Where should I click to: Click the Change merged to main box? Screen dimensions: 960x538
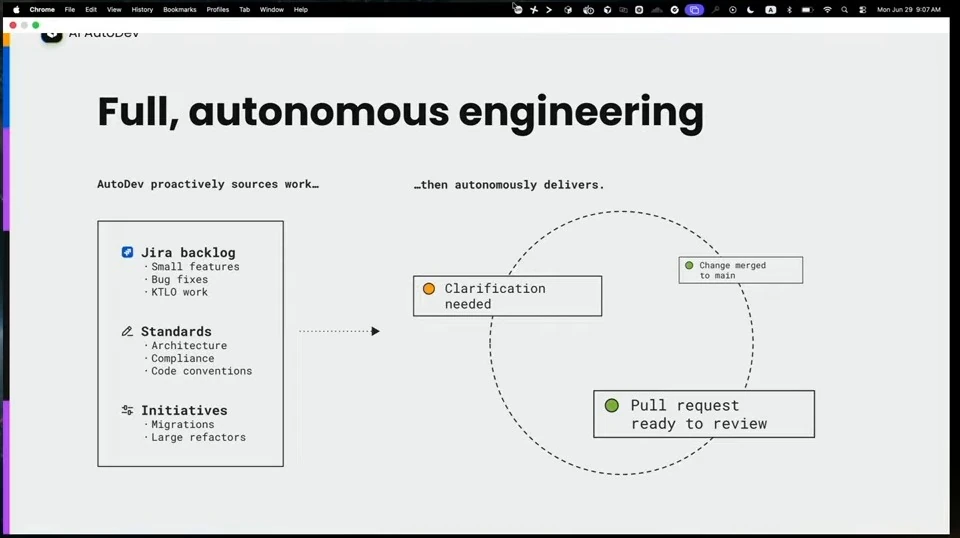pos(741,270)
